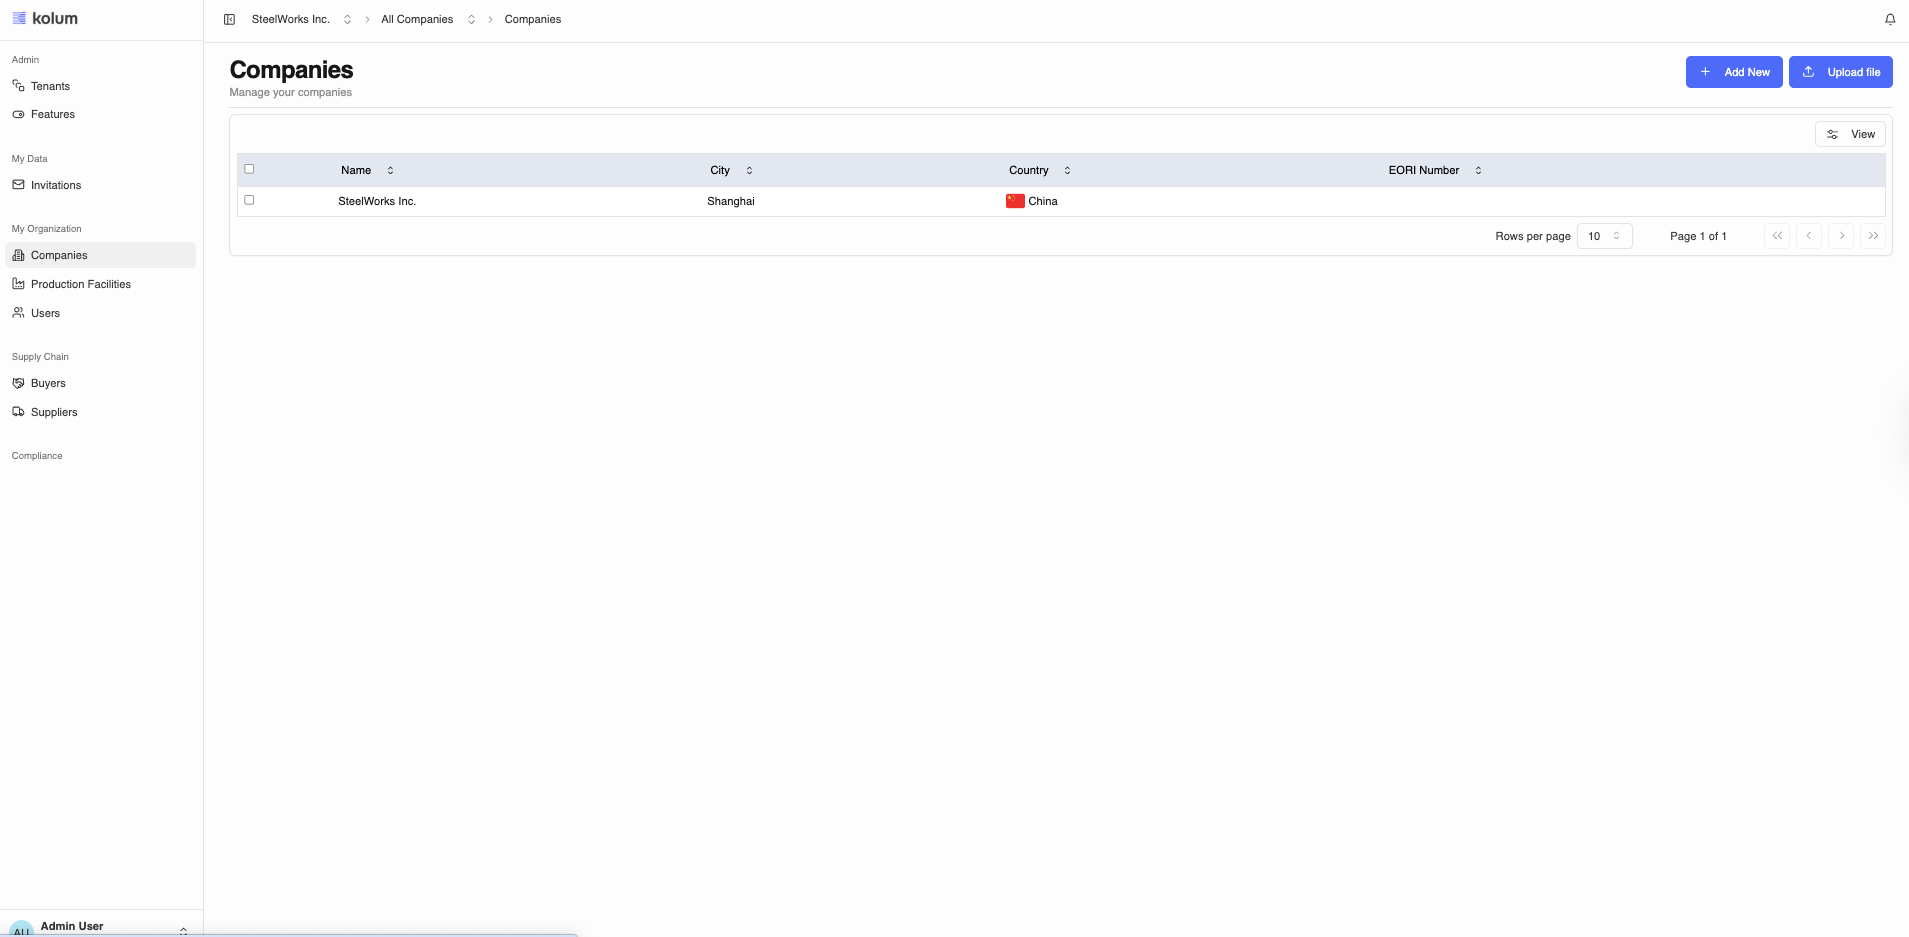Open the View column options
Screen dimensions: 1909x937
[1850, 134]
